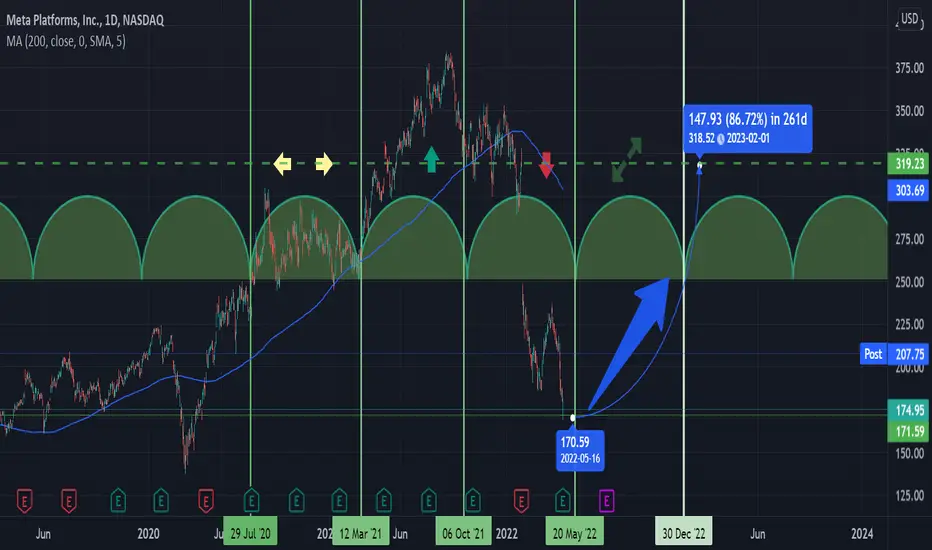Click the 375.00 price scale value
Image resolution: width=932 pixels, height=550 pixels.
pyautogui.click(x=909, y=68)
